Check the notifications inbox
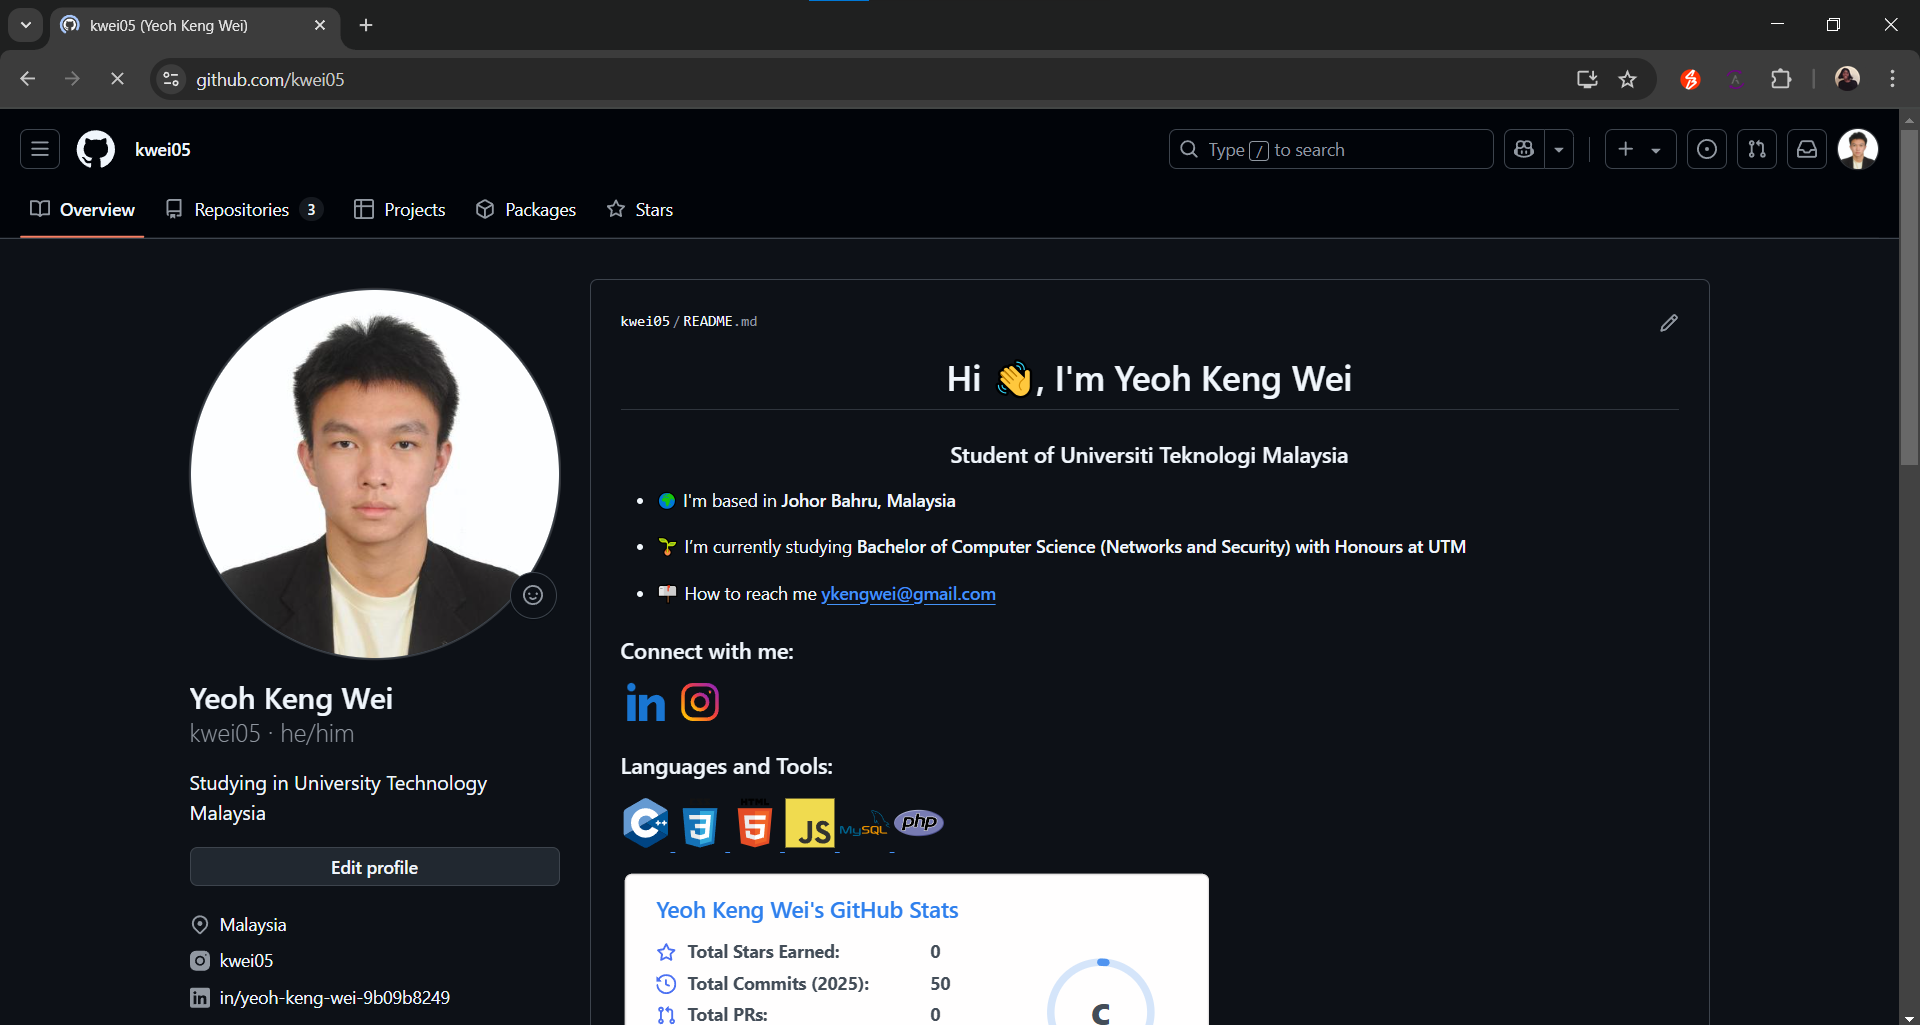This screenshot has height=1025, width=1920. (1806, 148)
